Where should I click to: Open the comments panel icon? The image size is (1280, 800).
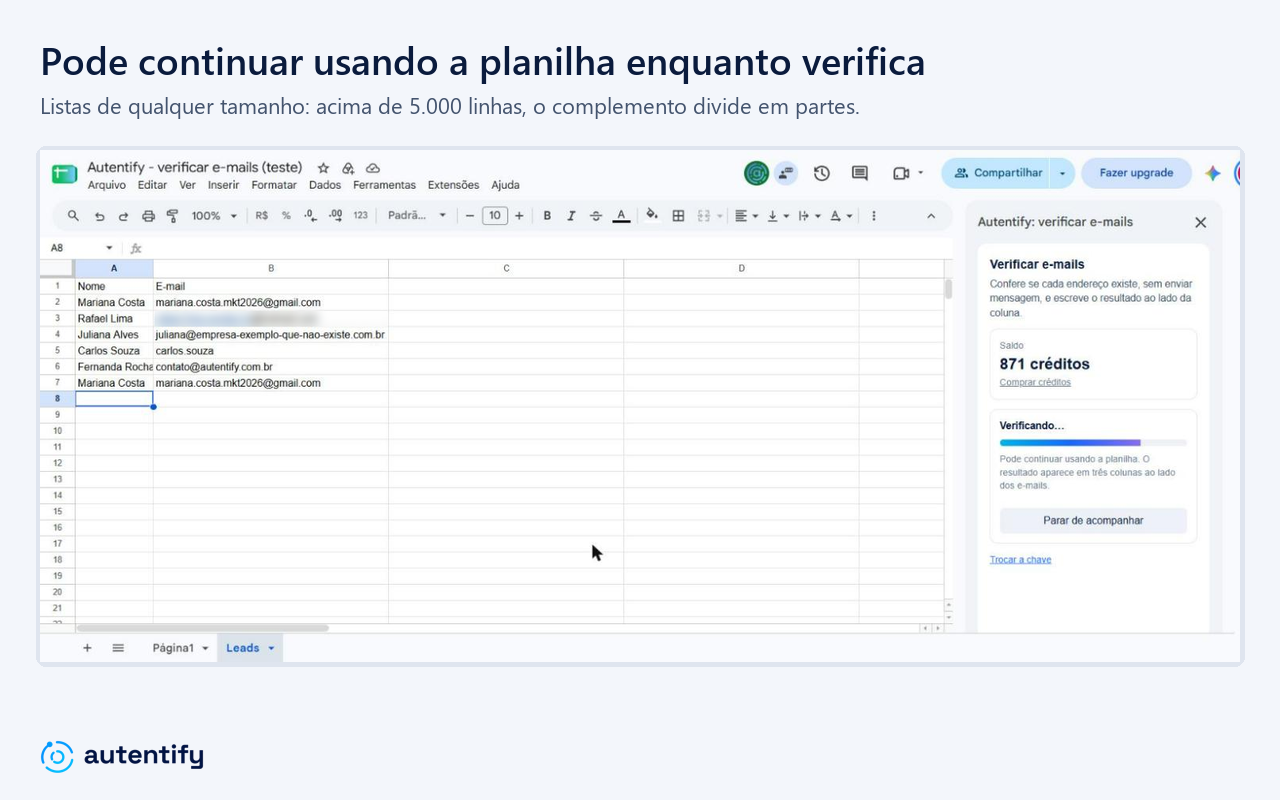860,173
